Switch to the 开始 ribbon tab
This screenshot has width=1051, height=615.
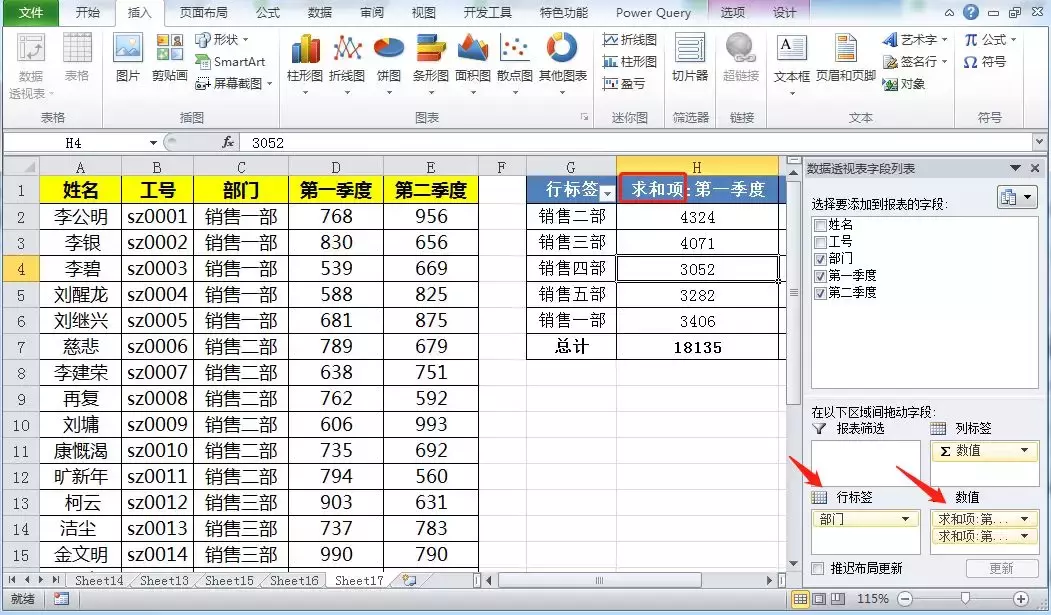tap(87, 13)
